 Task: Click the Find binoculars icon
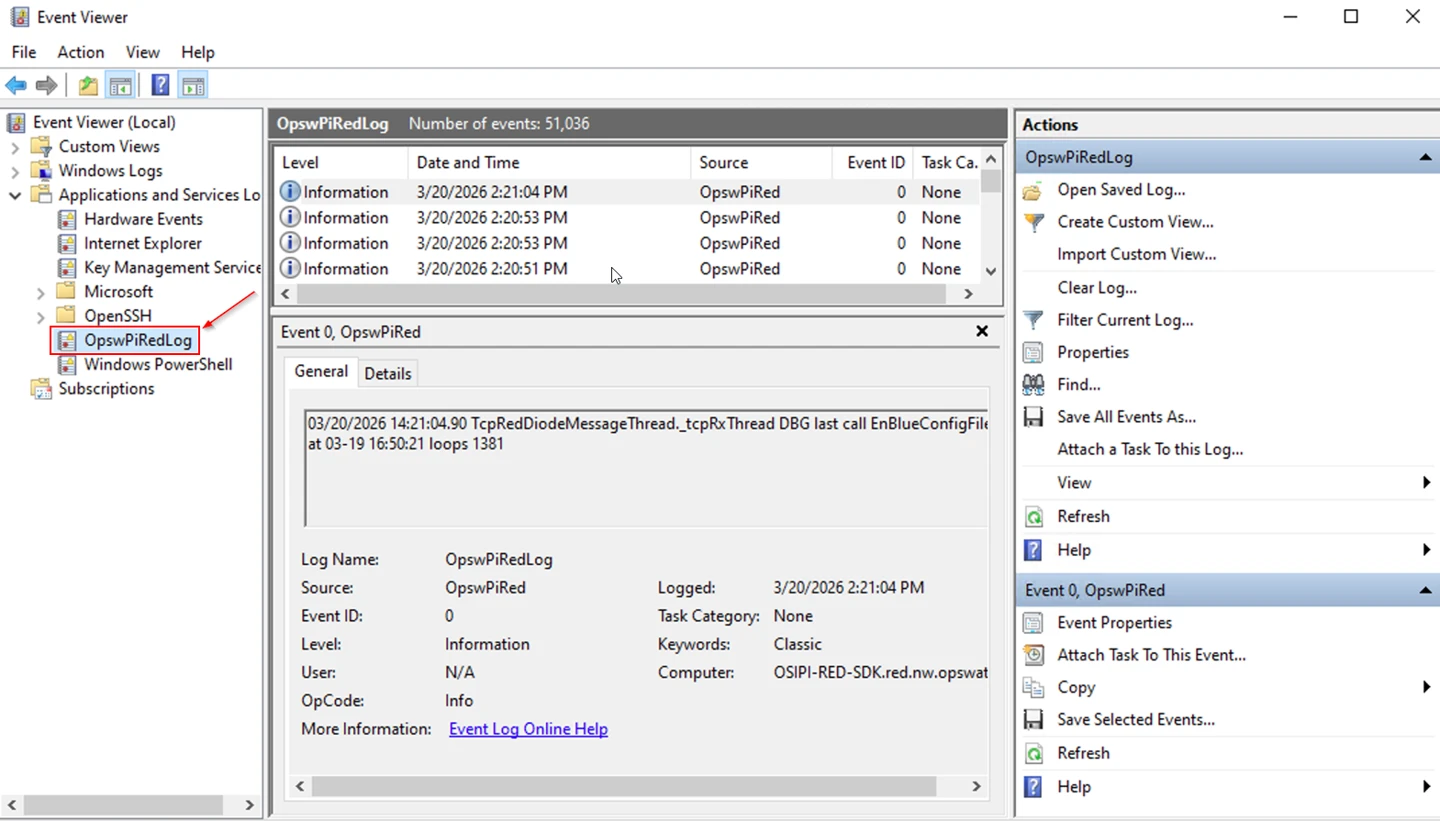[1033, 384]
